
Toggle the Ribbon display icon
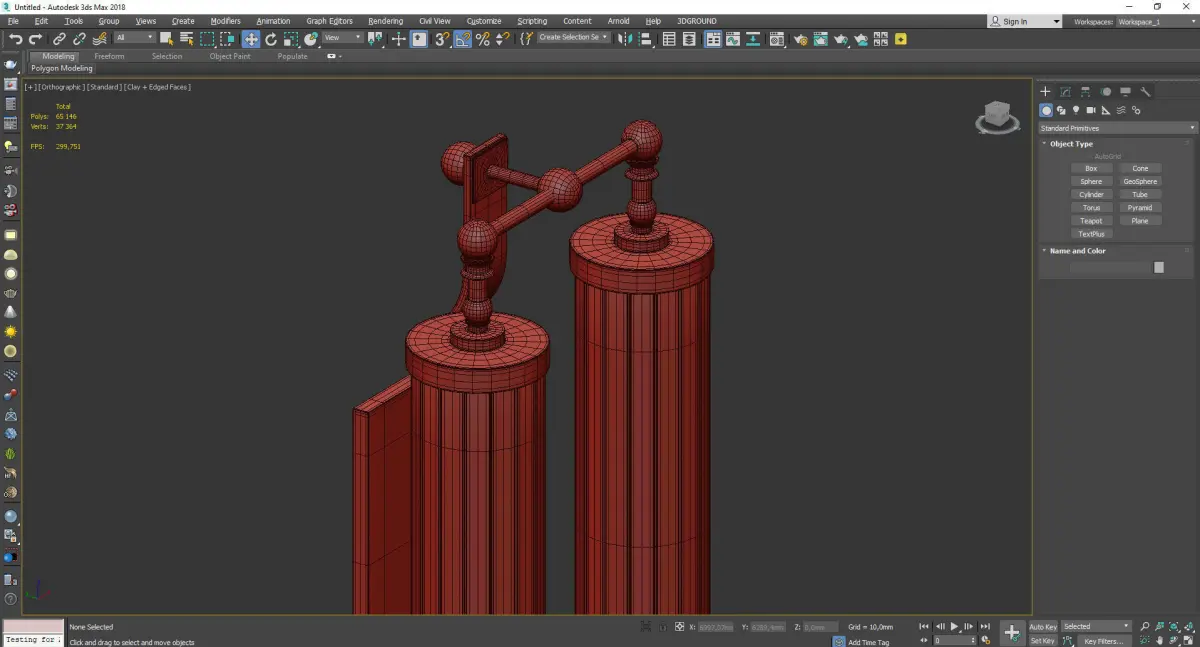point(714,39)
